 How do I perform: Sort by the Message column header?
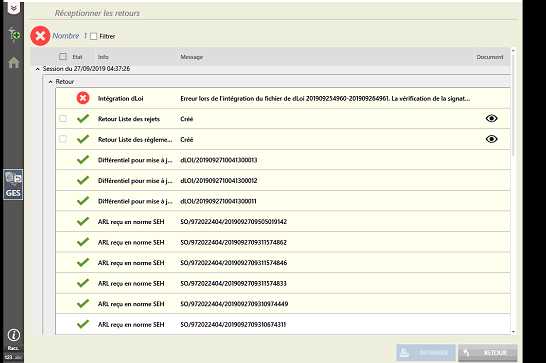click(192, 57)
